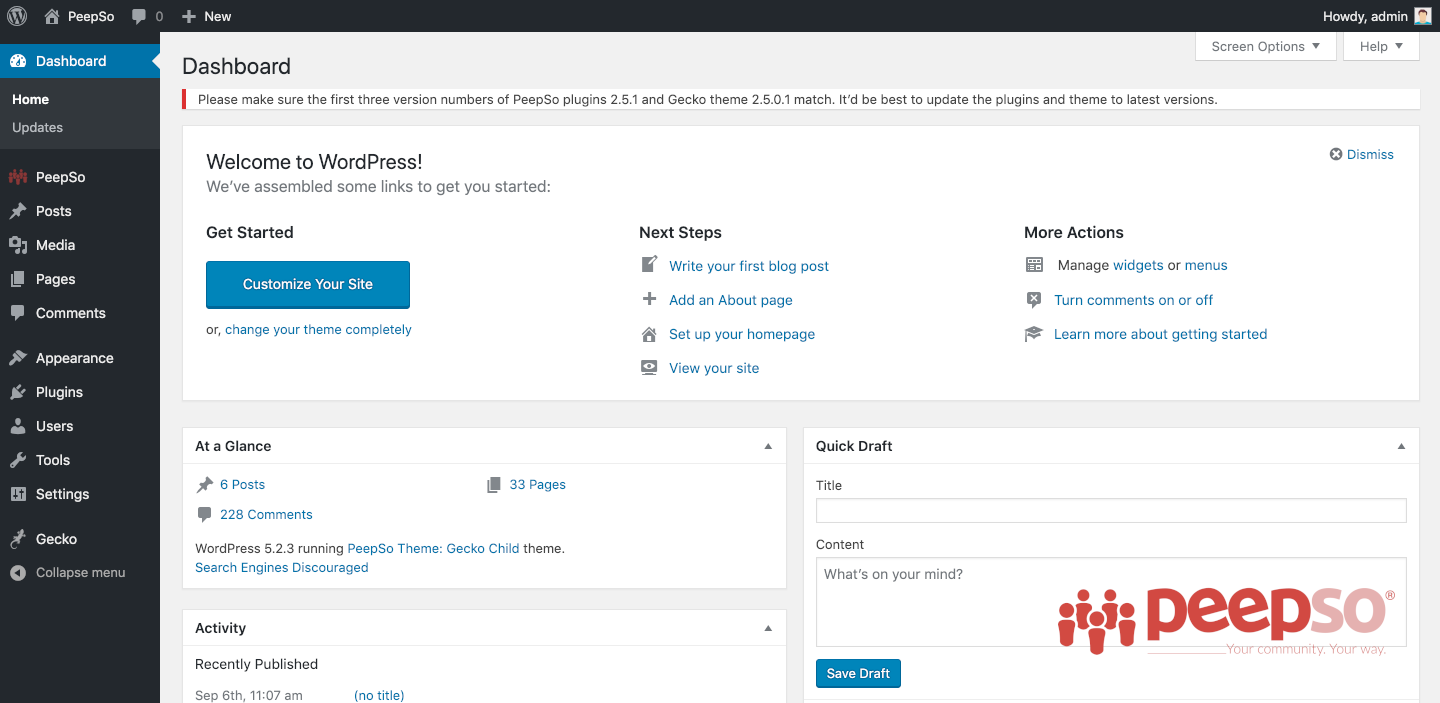Click the Save Draft button

pyautogui.click(x=858, y=673)
